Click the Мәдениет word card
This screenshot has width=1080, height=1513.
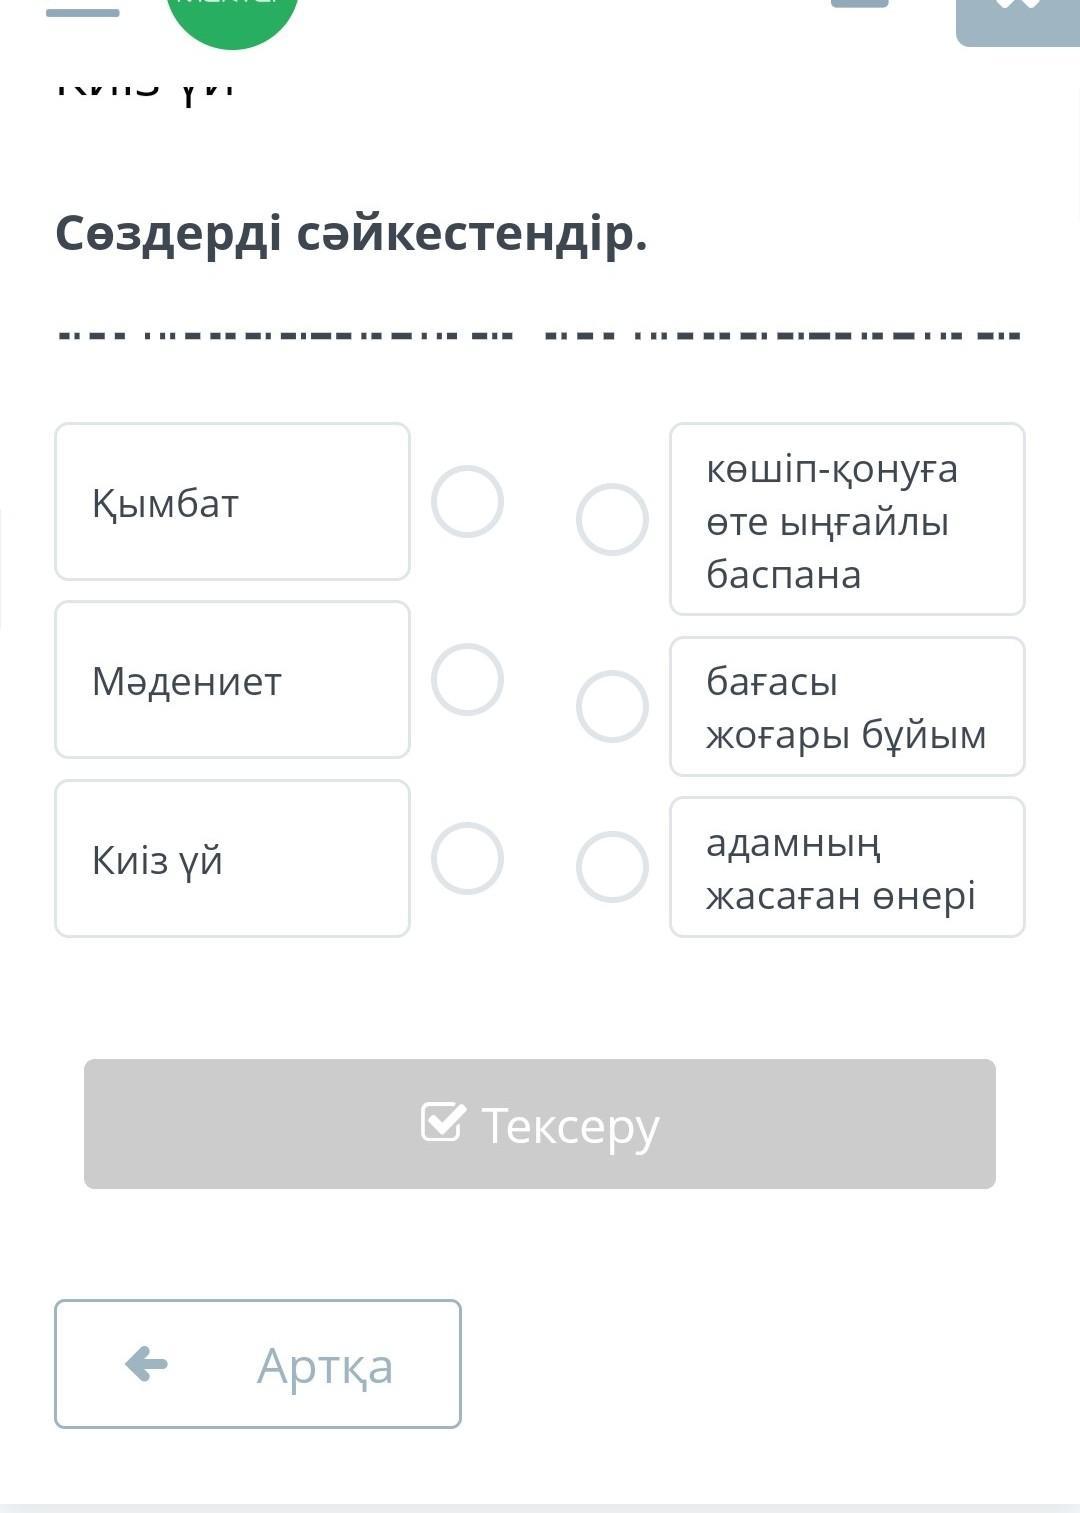pyautogui.click(x=232, y=680)
